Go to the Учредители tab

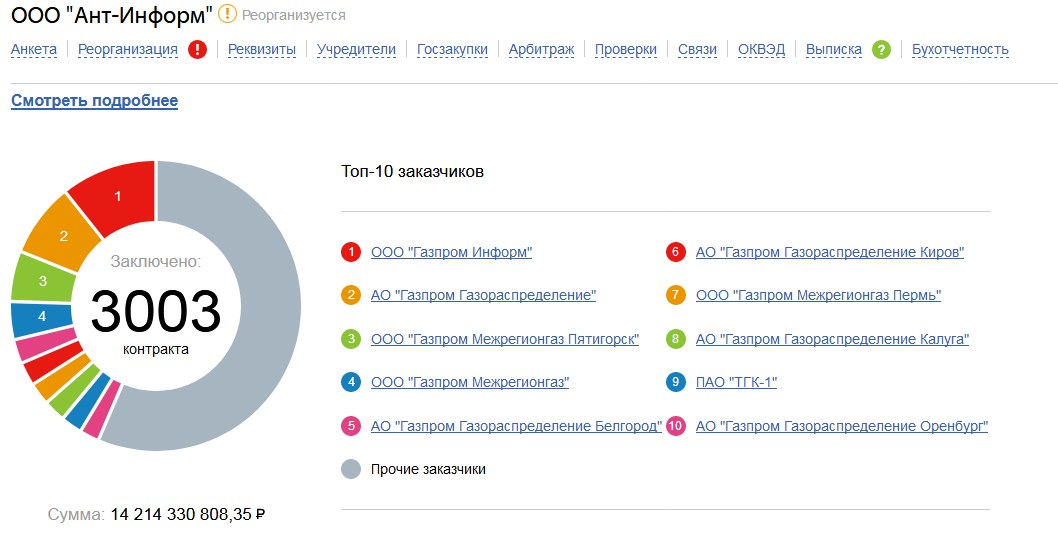356,49
